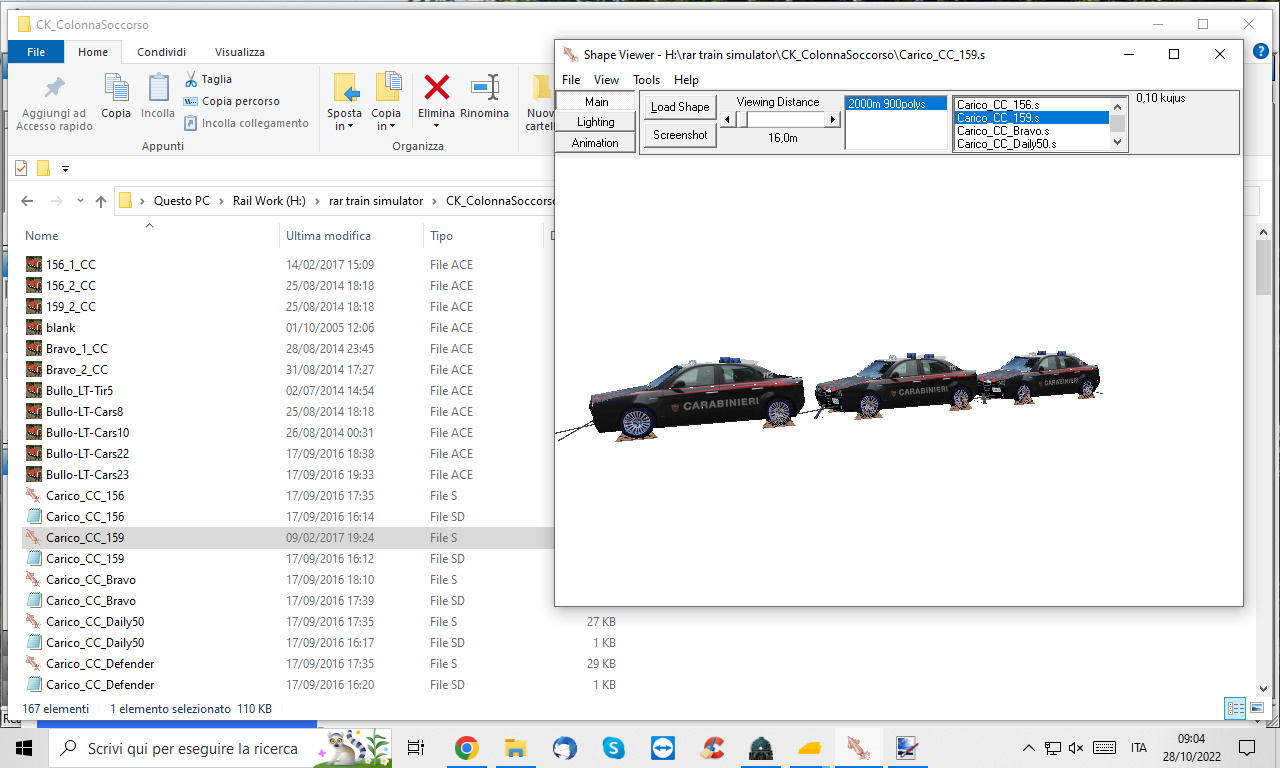Increase Viewing Distance with the right arrow
Image resolution: width=1280 pixels, height=768 pixels.
pyautogui.click(x=832, y=119)
